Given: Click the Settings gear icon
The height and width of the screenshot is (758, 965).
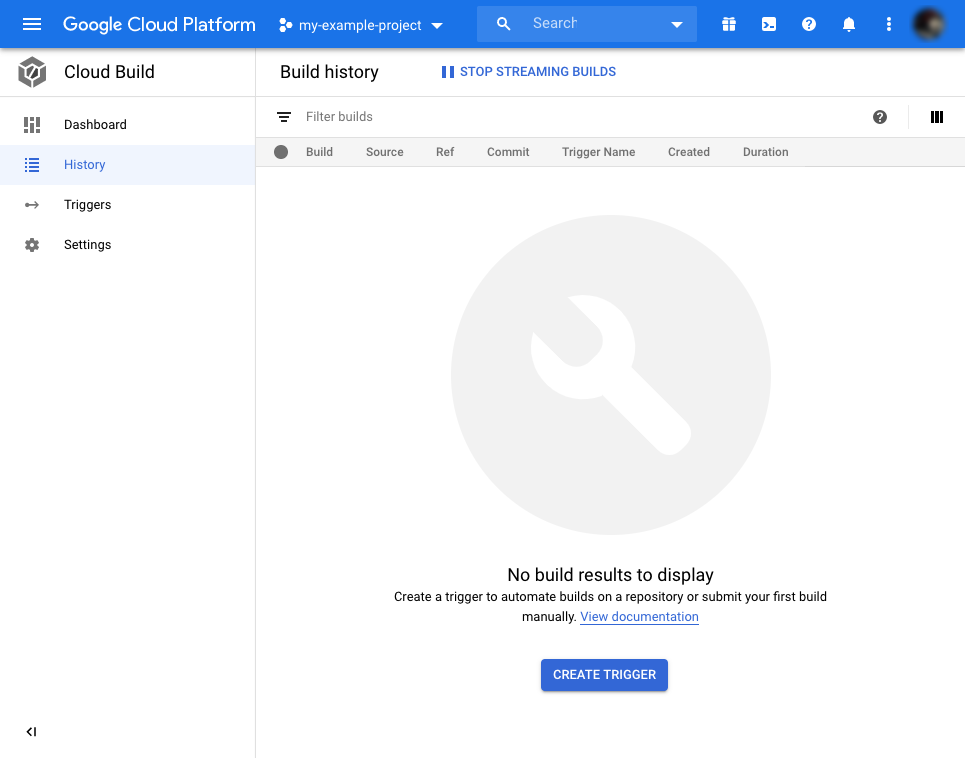Looking at the screenshot, I should (x=32, y=245).
